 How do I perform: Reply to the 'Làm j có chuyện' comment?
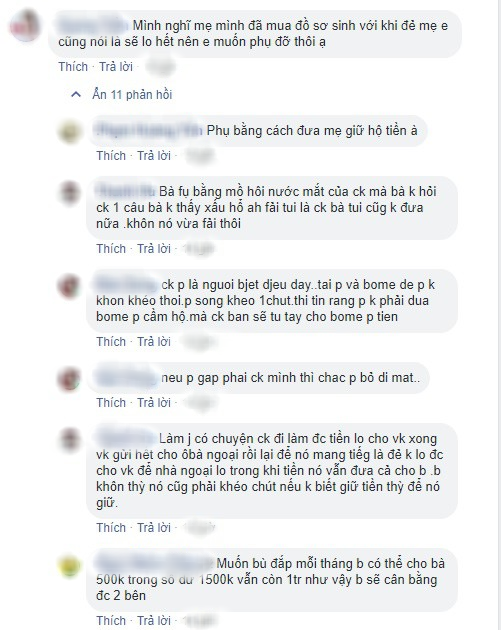tap(154, 528)
